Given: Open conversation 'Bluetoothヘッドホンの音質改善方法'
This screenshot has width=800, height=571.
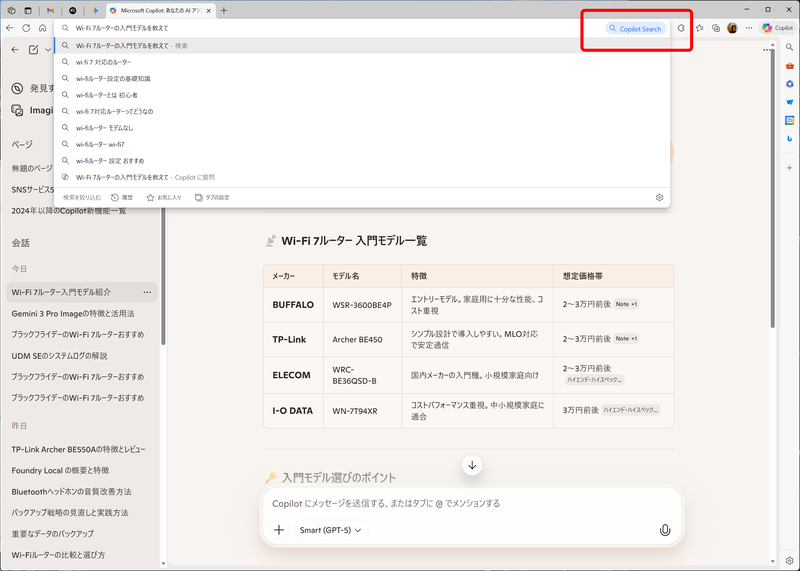Looking at the screenshot, I should (71, 492).
